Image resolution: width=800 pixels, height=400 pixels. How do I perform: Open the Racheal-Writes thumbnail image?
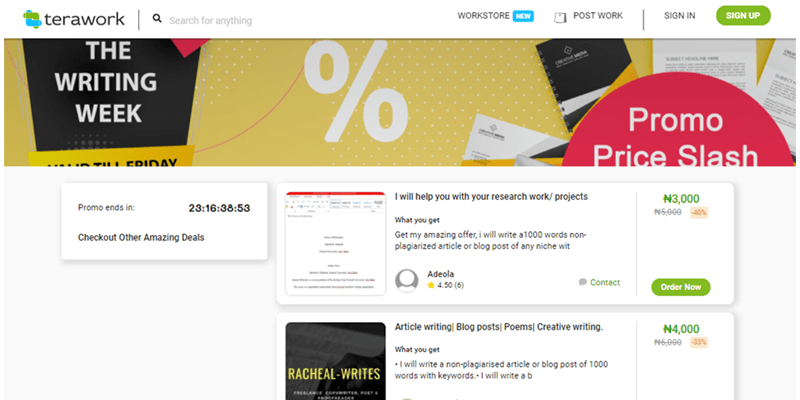click(x=336, y=361)
